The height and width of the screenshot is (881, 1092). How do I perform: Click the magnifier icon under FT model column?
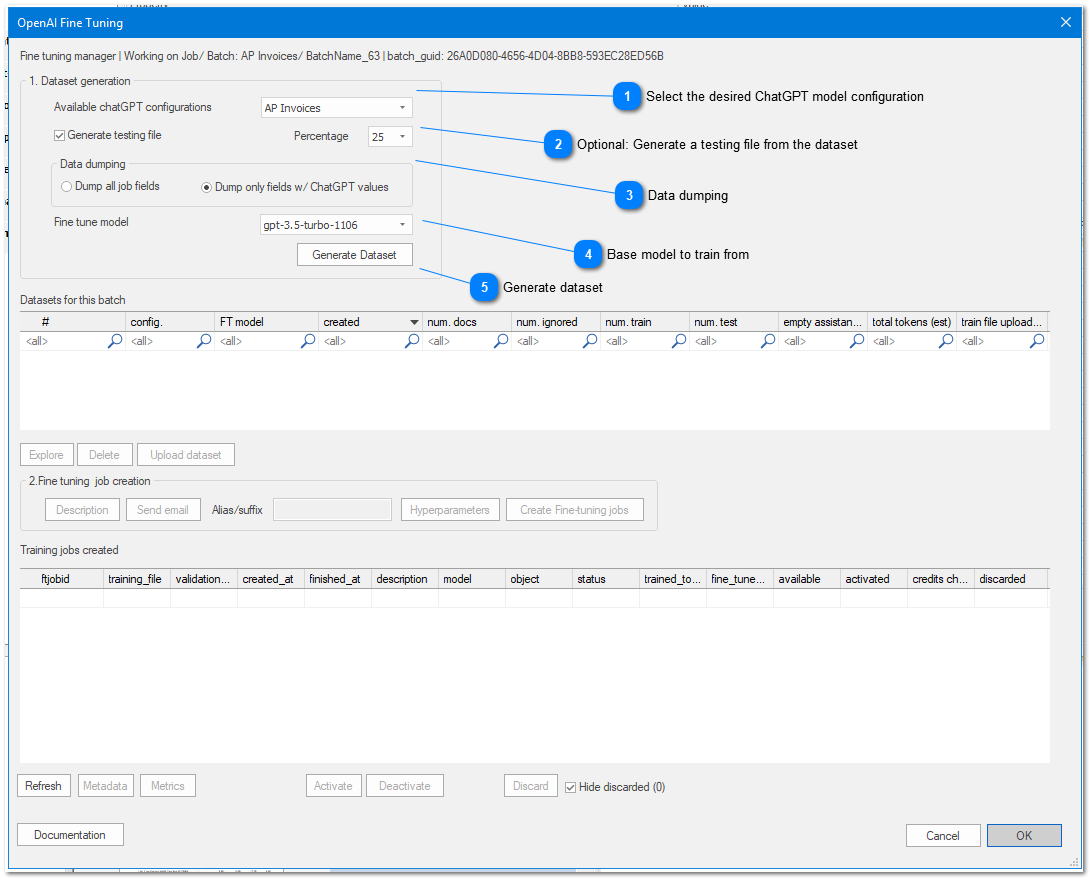coord(308,341)
